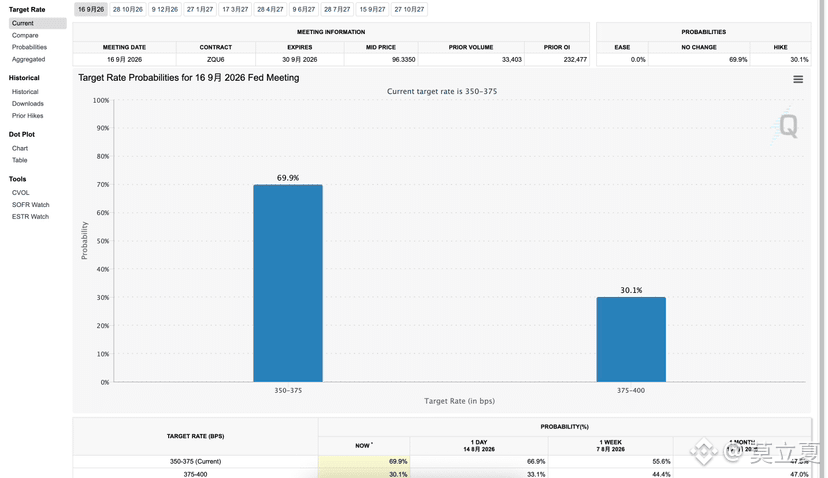
Task: Click the 33,403 prior volume cell
Action: tap(471, 60)
